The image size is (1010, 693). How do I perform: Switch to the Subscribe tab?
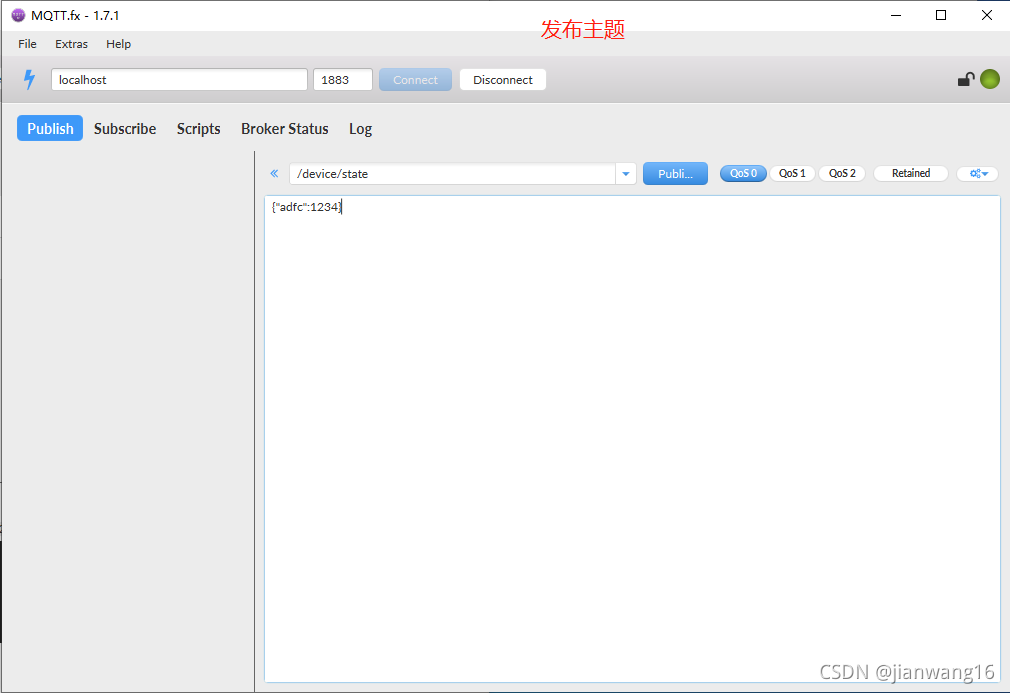(x=125, y=128)
